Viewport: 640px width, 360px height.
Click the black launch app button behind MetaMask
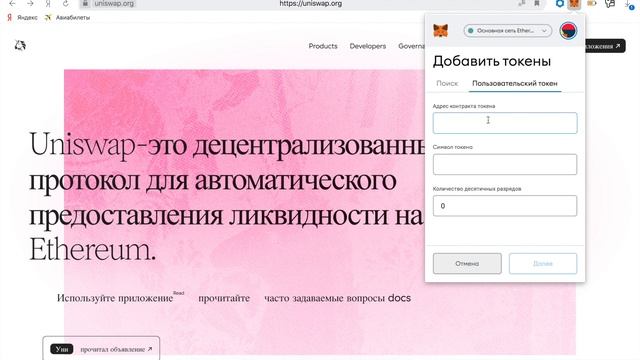click(605, 46)
